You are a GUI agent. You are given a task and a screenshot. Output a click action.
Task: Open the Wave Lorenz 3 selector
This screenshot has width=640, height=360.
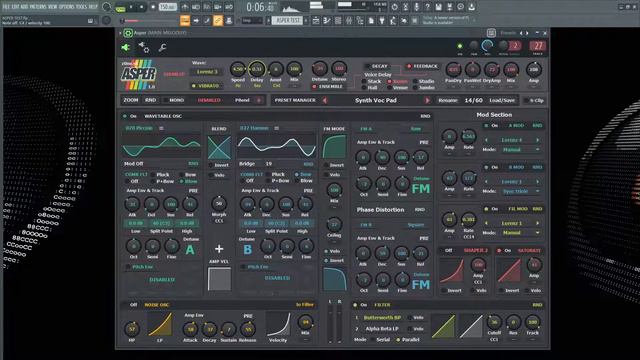(x=207, y=72)
